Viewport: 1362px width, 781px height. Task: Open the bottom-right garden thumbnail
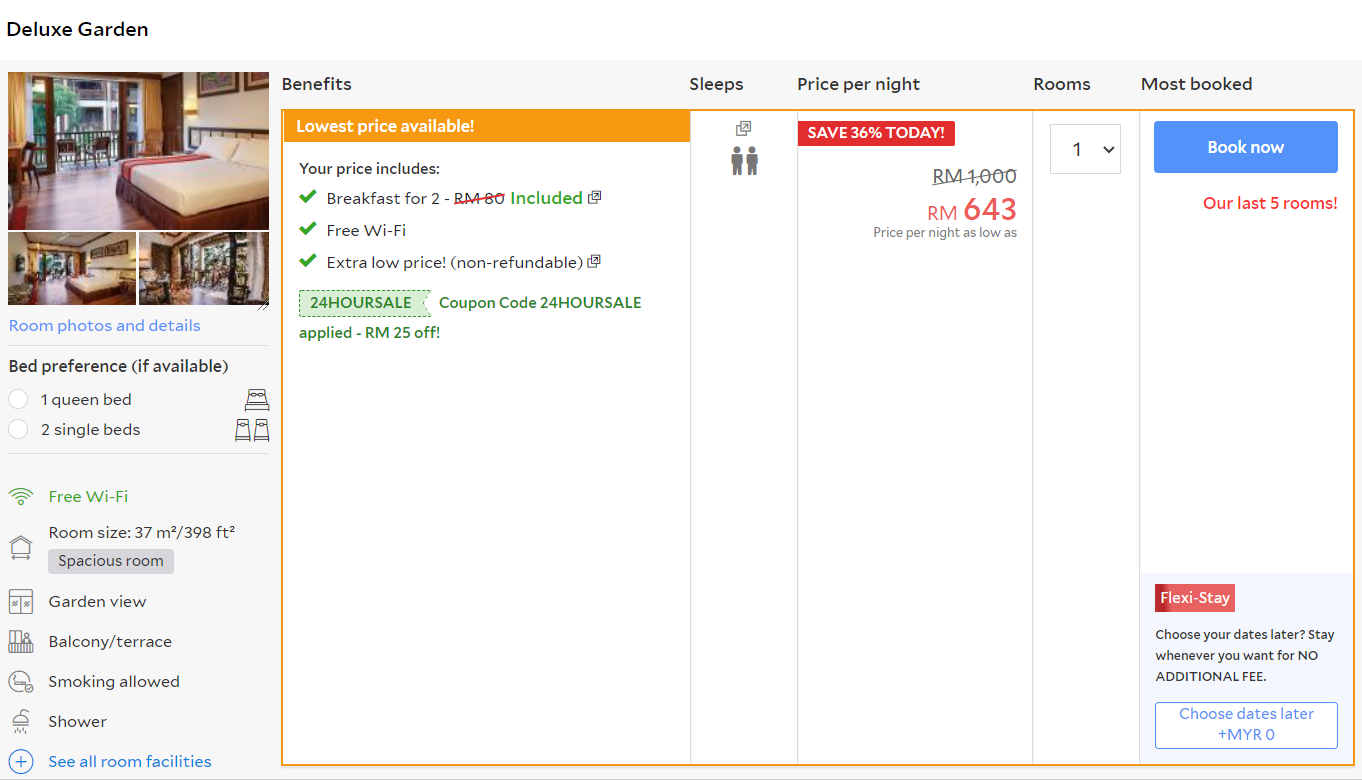pyautogui.click(x=204, y=268)
